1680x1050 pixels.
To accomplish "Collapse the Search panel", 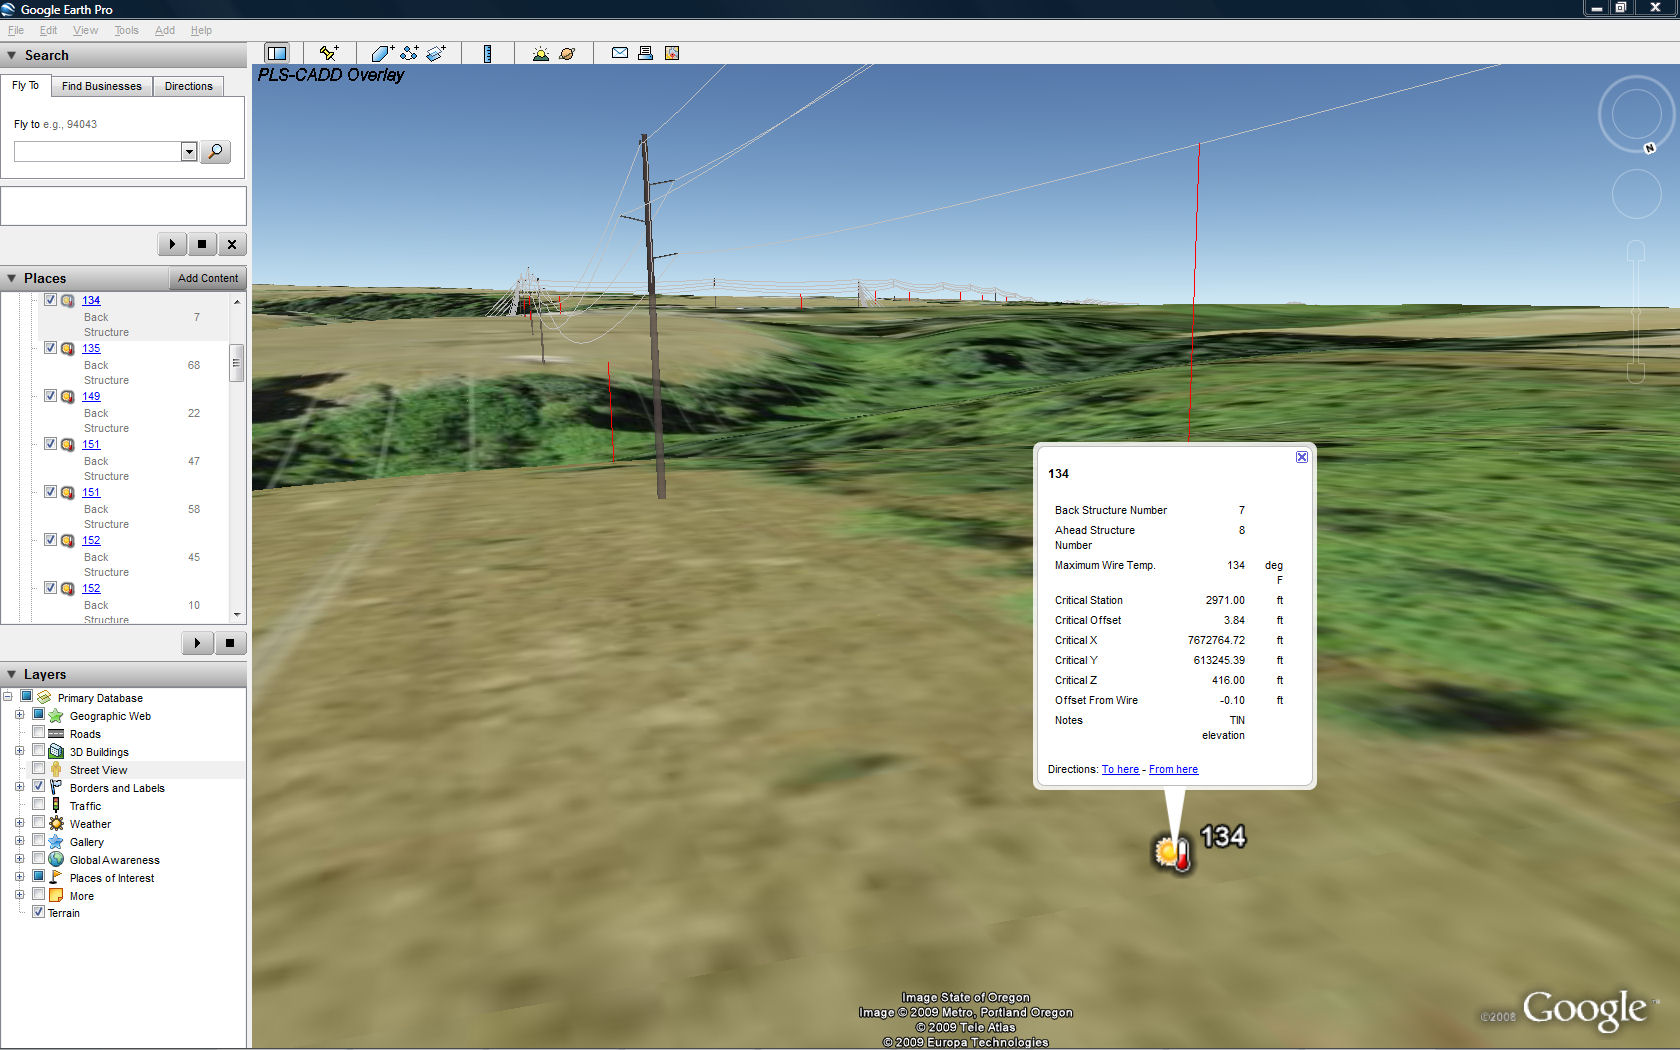I will (12, 56).
